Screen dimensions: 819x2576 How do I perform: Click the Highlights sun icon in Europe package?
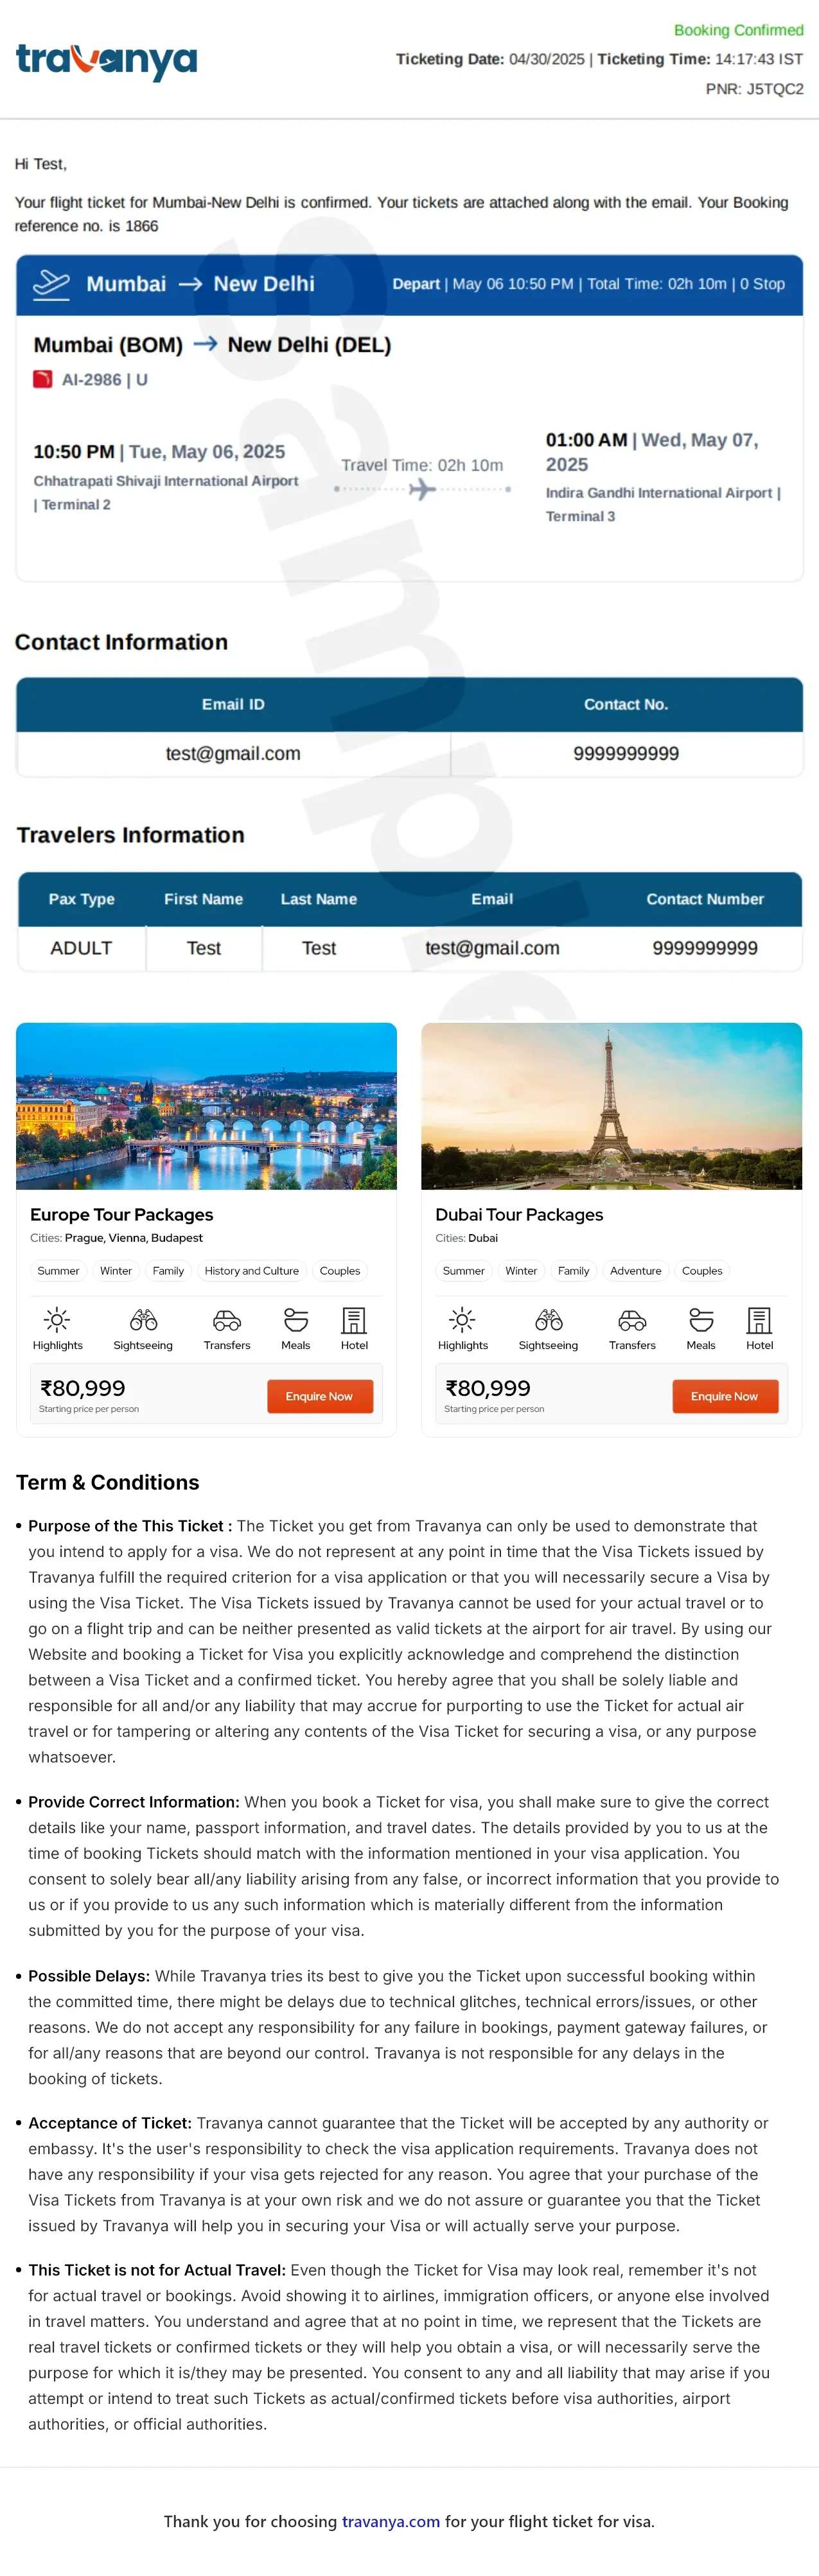click(57, 1319)
